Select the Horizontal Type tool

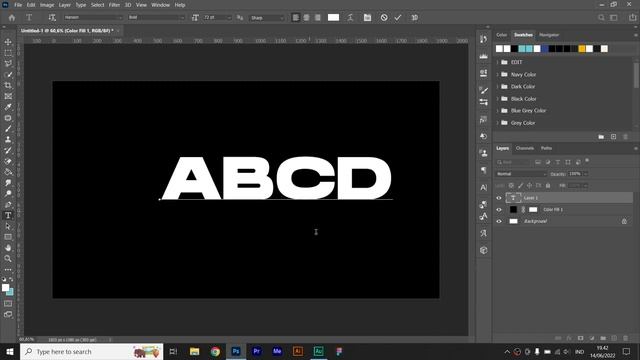pyautogui.click(x=8, y=216)
